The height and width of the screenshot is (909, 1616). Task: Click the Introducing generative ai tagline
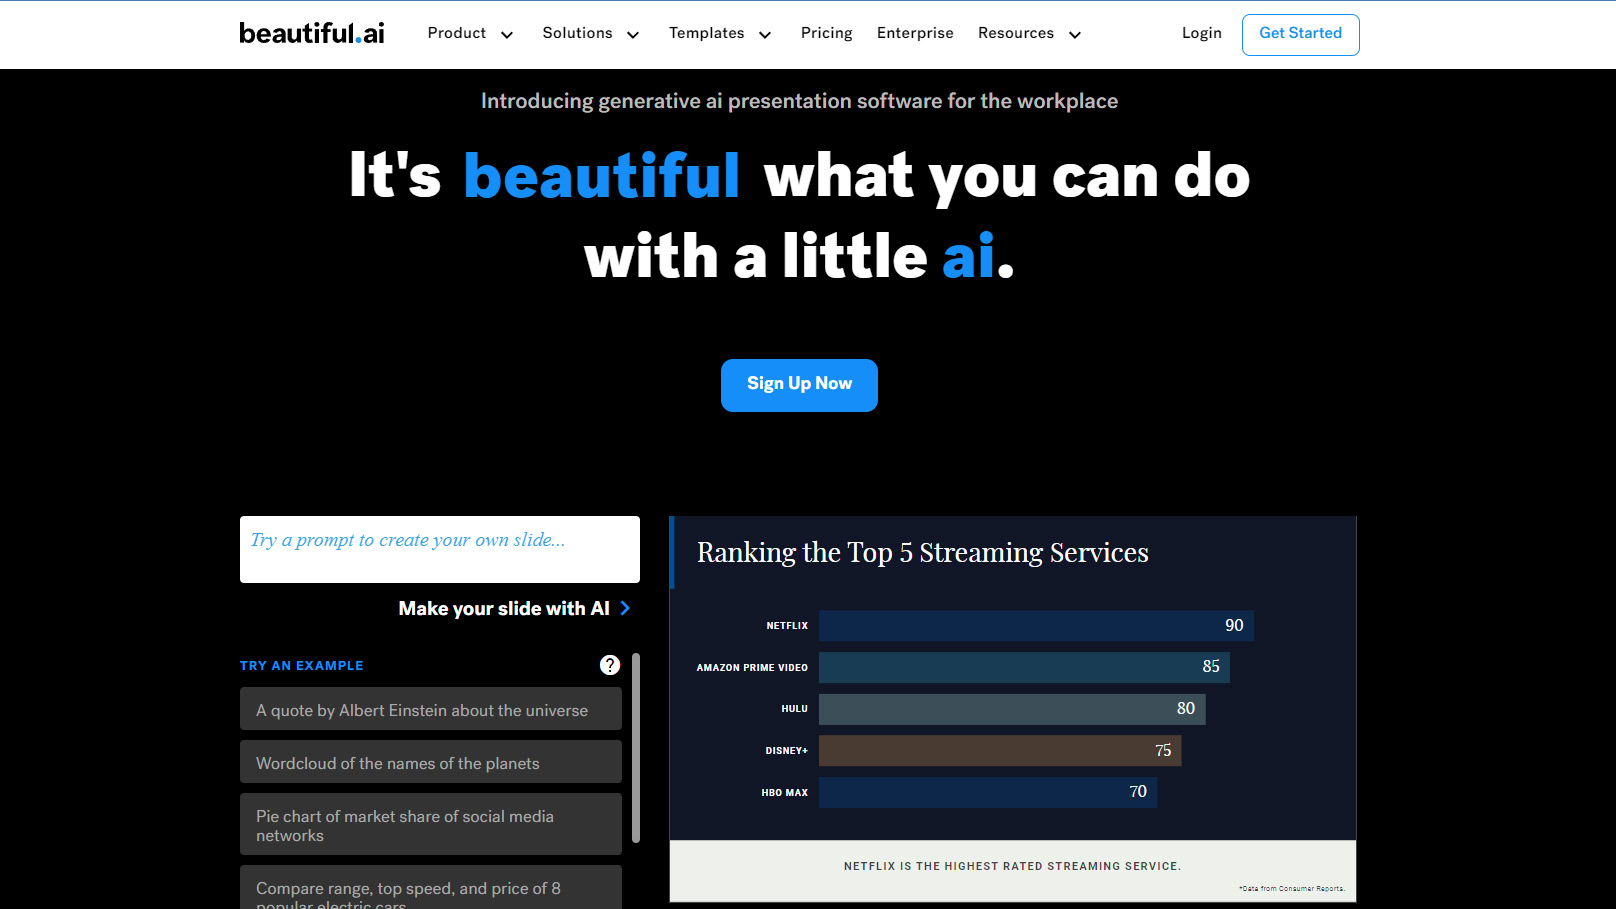point(799,101)
